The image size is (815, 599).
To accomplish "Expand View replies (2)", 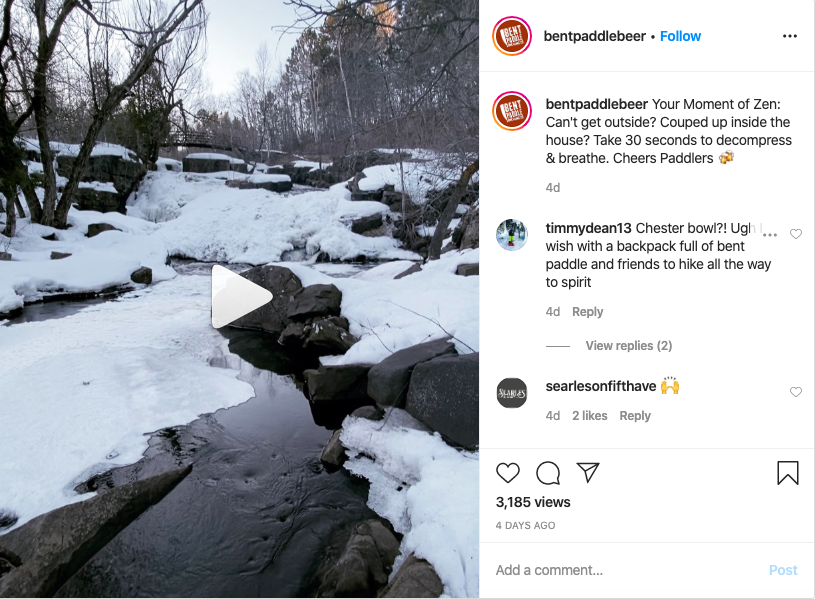I will [628, 346].
